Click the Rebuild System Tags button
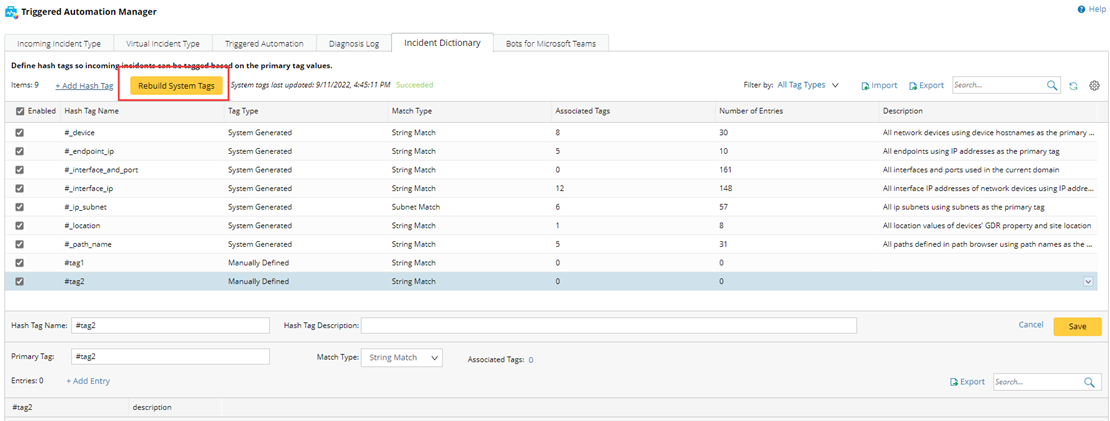The image size is (1110, 421). [176, 86]
